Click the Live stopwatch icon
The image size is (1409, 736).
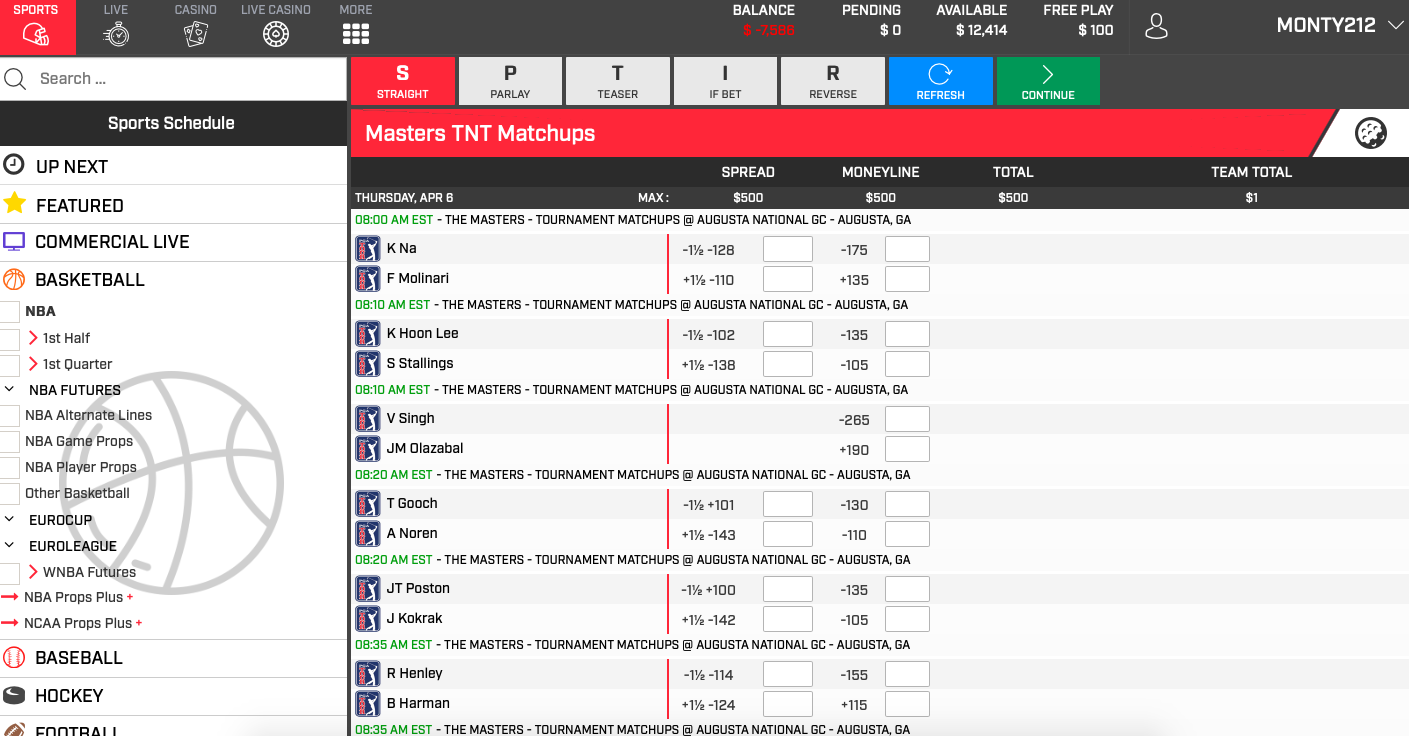click(116, 35)
